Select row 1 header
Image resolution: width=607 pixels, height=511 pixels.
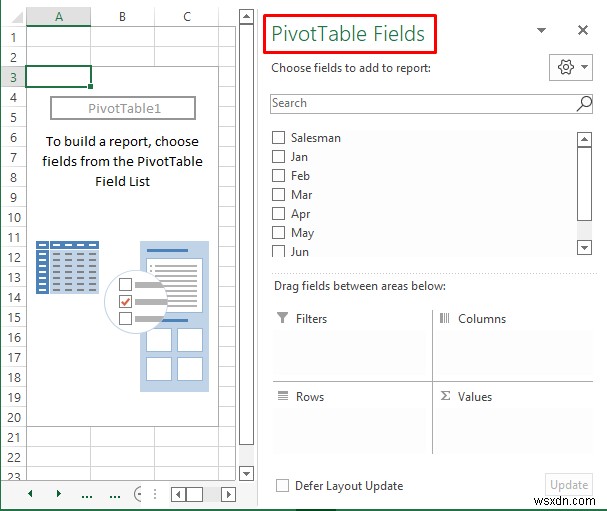14,37
